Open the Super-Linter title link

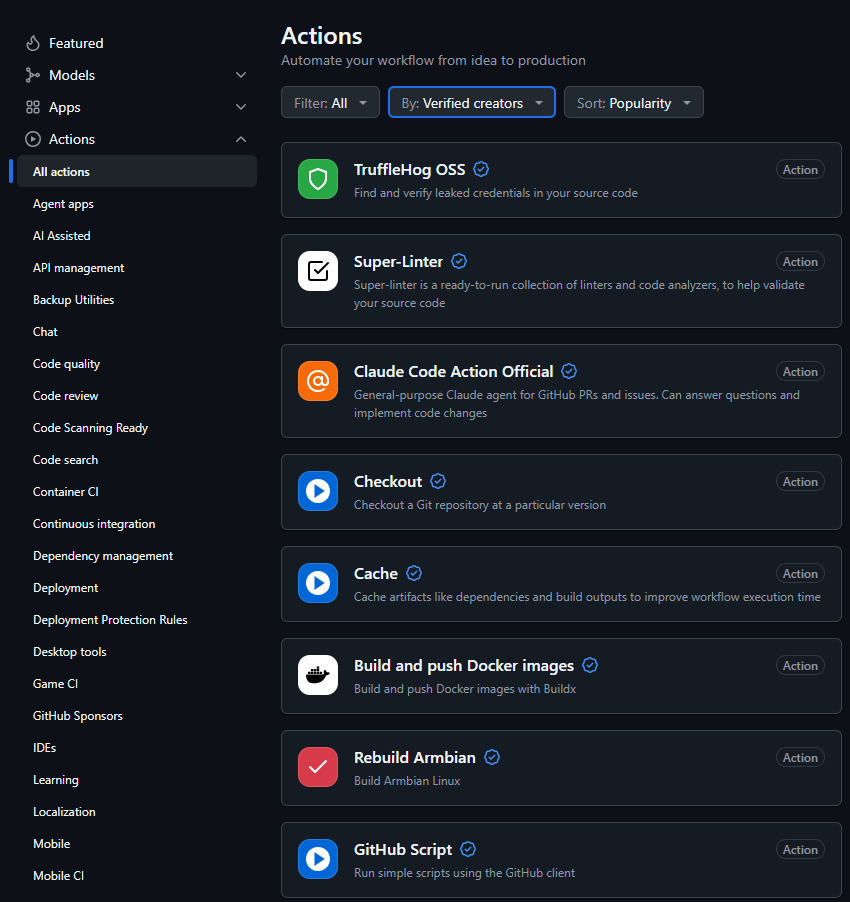[x=399, y=262]
